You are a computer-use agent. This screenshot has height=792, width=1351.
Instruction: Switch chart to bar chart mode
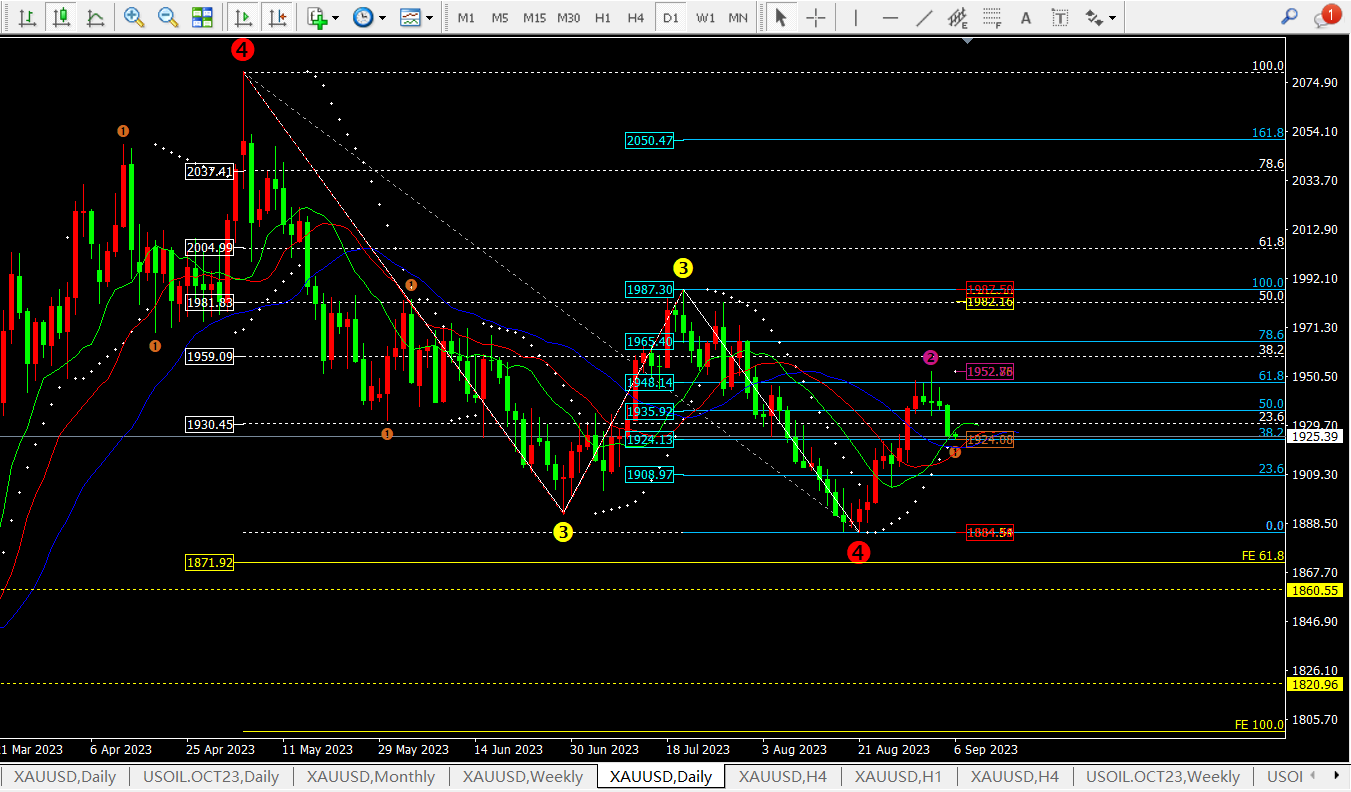click(29, 17)
